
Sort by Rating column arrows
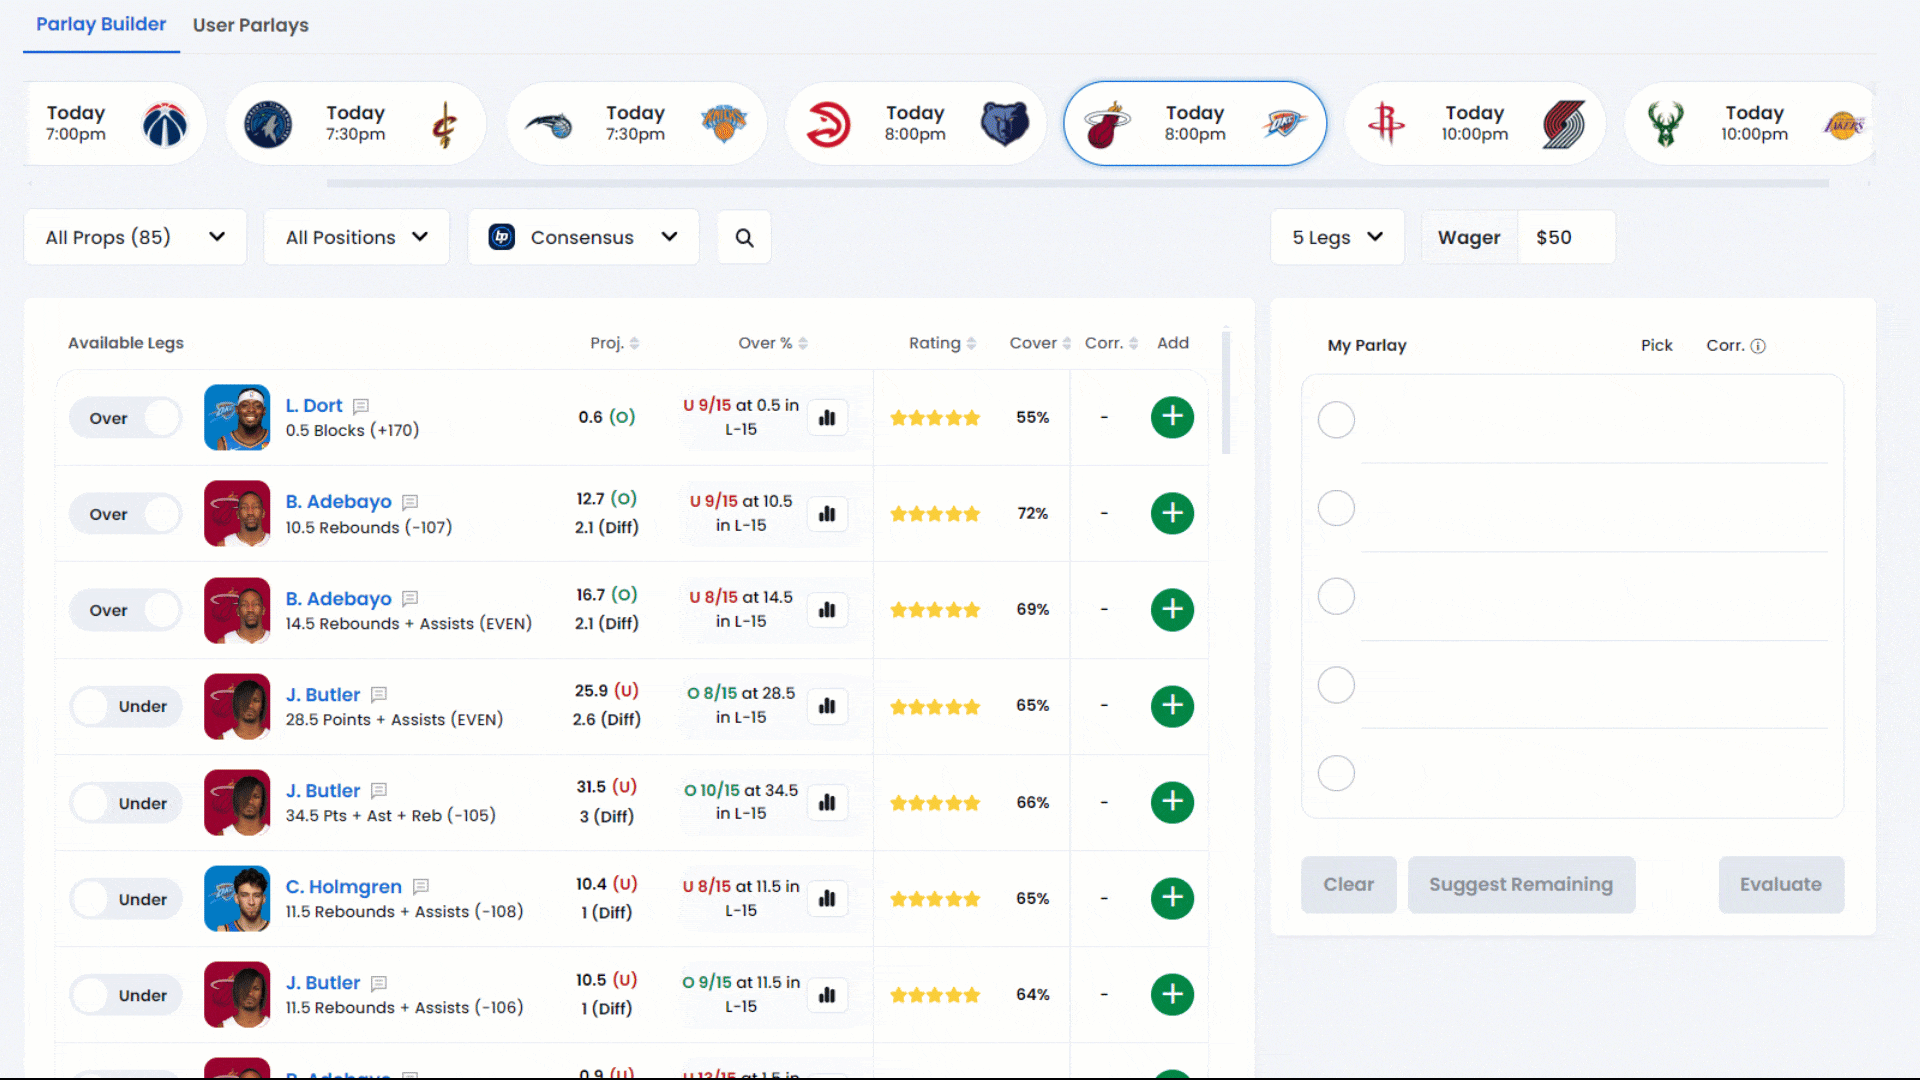(971, 344)
